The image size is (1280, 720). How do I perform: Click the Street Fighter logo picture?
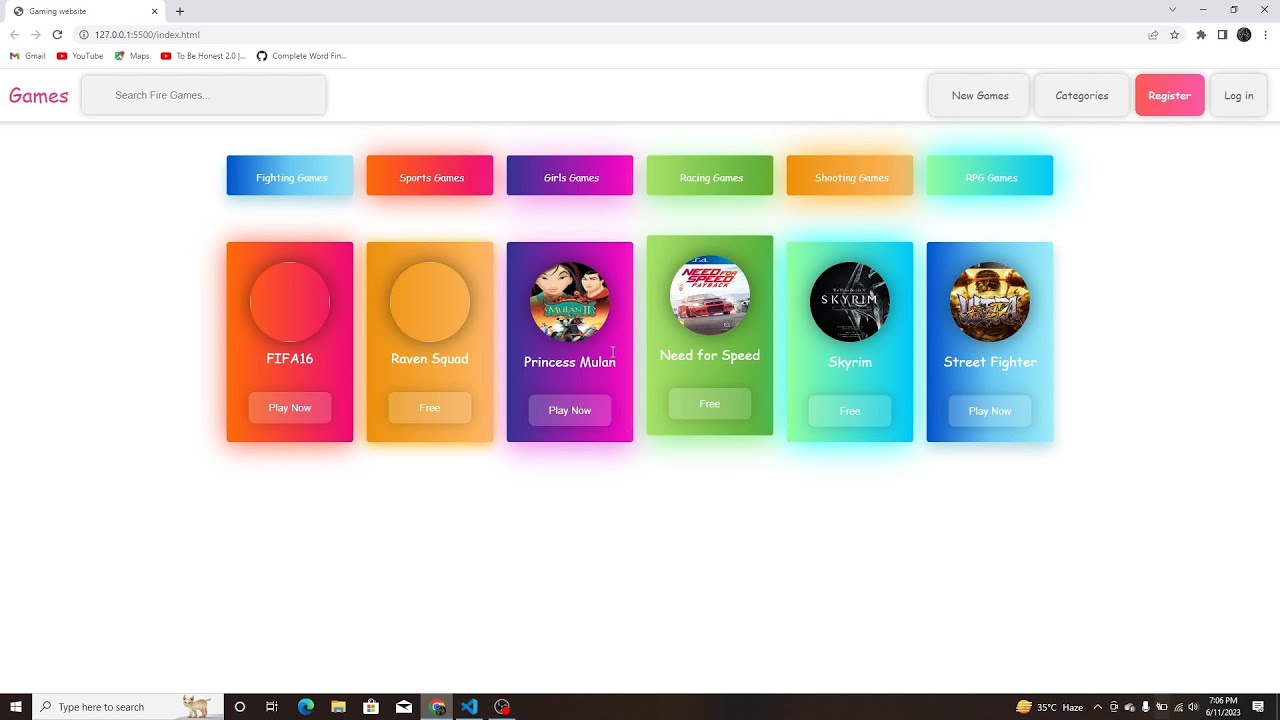(990, 302)
